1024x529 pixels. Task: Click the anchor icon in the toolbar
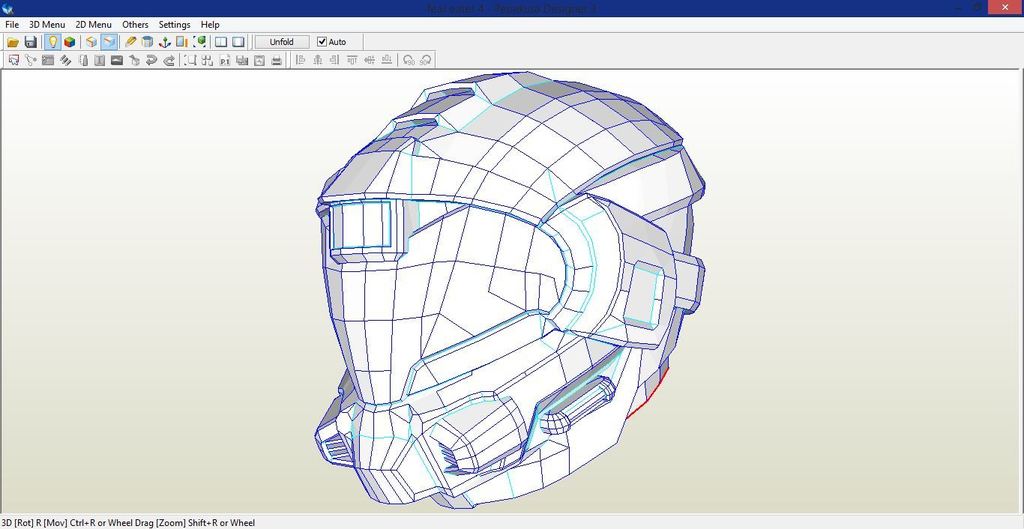(x=164, y=42)
